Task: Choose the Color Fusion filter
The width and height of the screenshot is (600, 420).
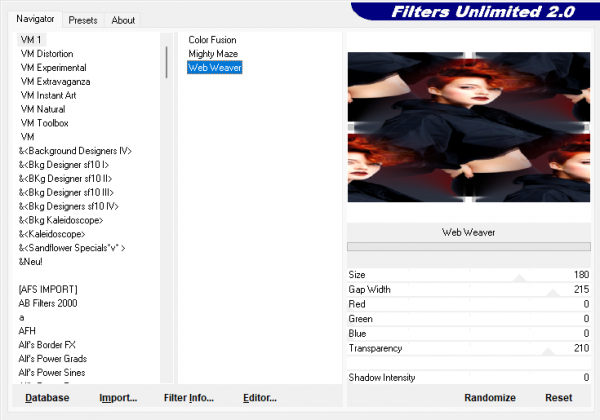Action: click(212, 40)
